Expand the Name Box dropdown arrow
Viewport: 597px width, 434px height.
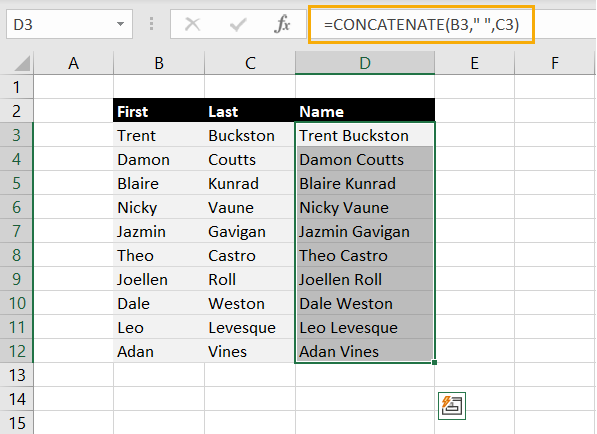(x=120, y=24)
